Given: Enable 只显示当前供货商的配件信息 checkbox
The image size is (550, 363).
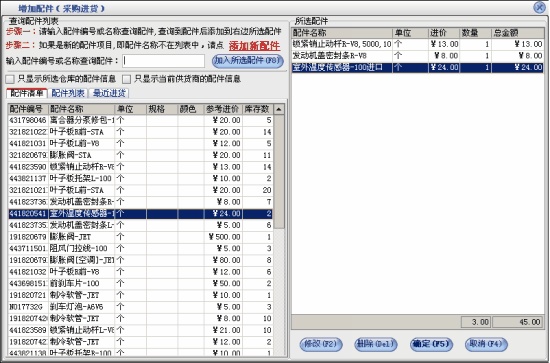Looking at the screenshot, I should pyautogui.click(x=126, y=79).
